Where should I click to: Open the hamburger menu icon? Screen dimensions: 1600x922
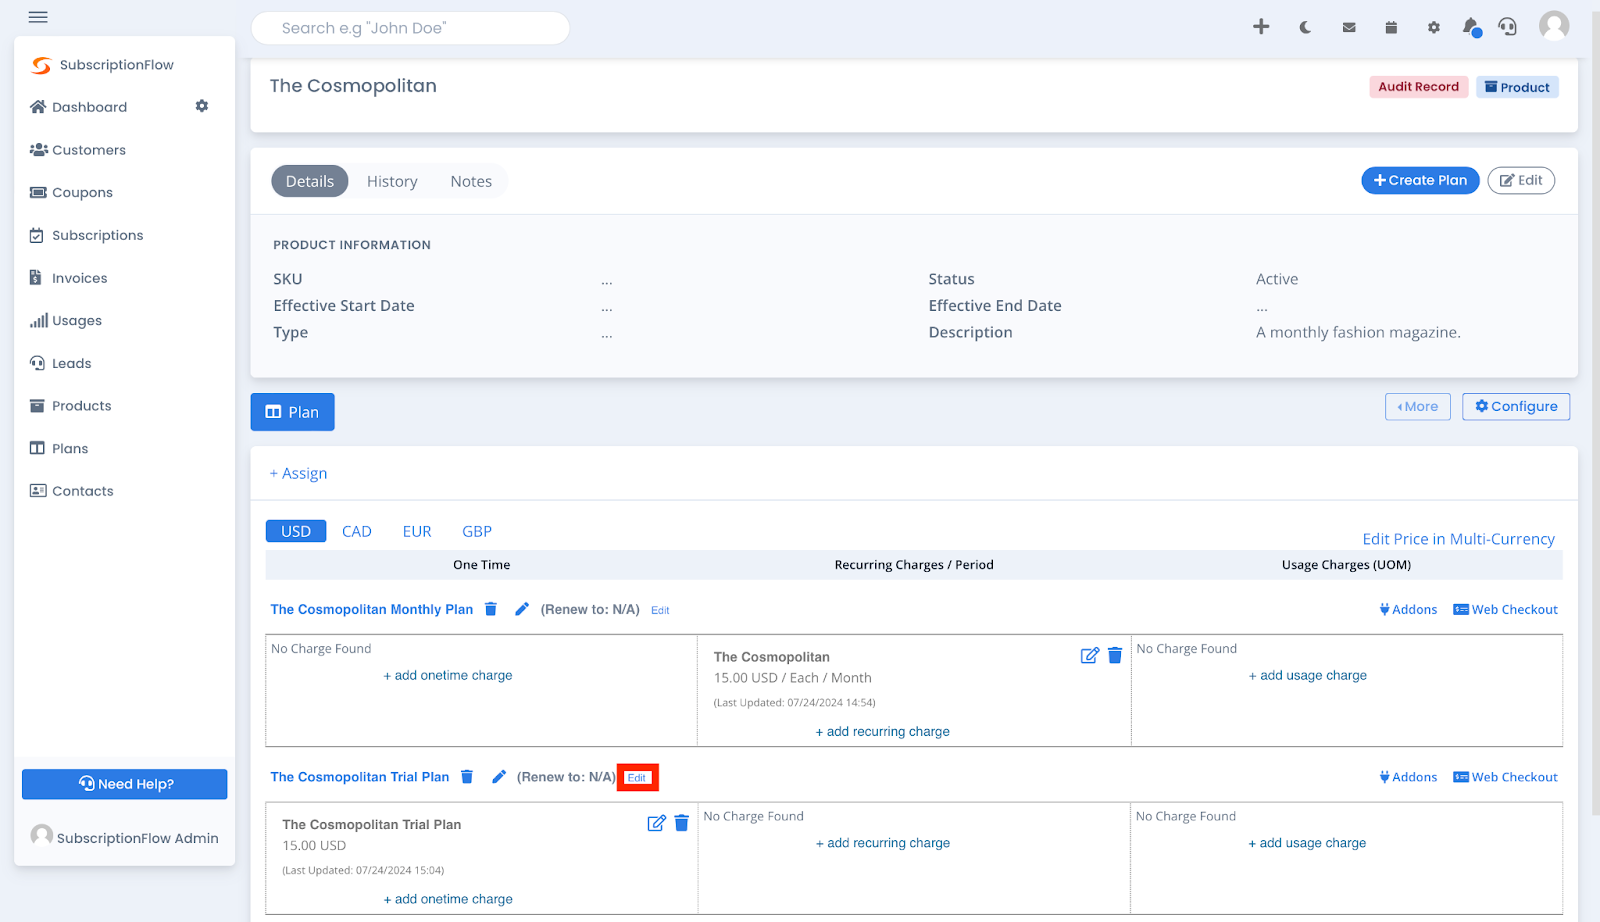click(x=38, y=17)
